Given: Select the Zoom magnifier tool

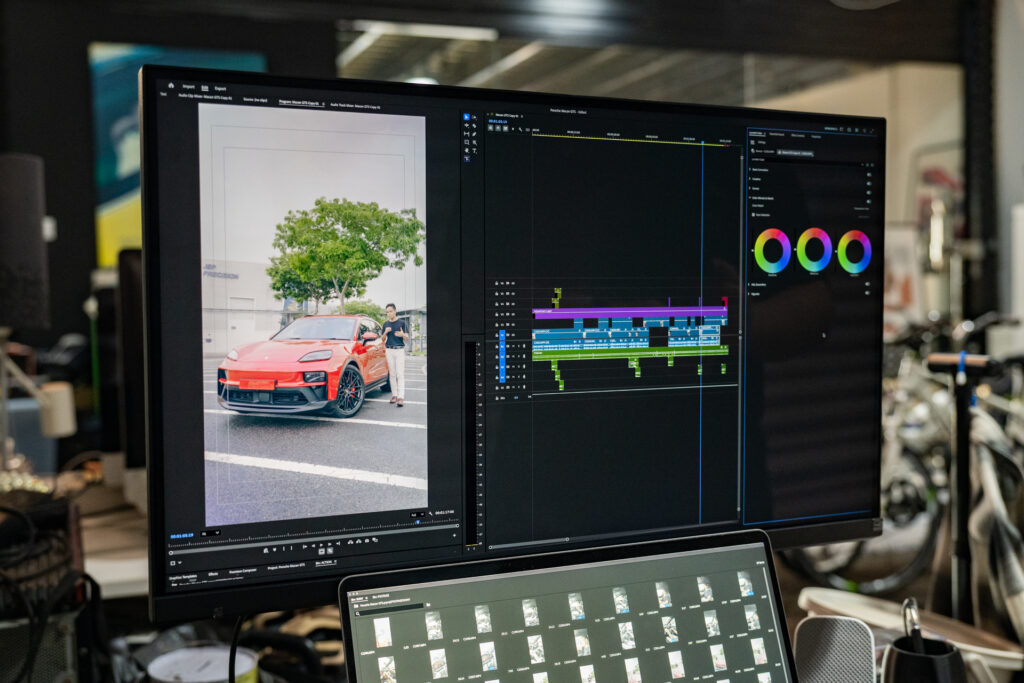Looking at the screenshot, I should point(474,142).
